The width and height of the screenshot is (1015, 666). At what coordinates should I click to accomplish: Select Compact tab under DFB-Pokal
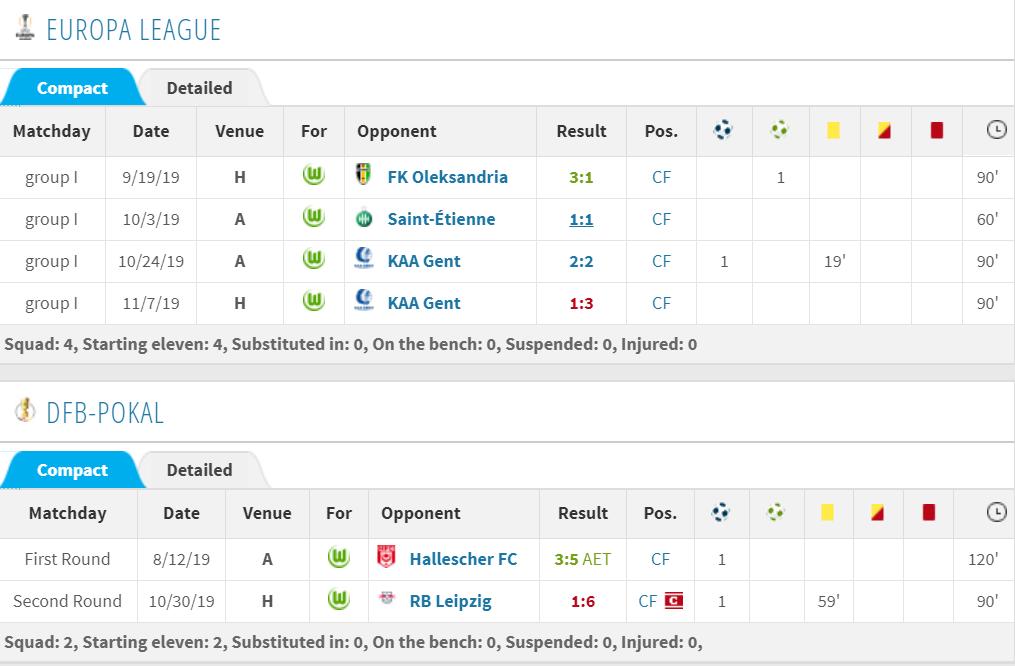[x=71, y=470]
